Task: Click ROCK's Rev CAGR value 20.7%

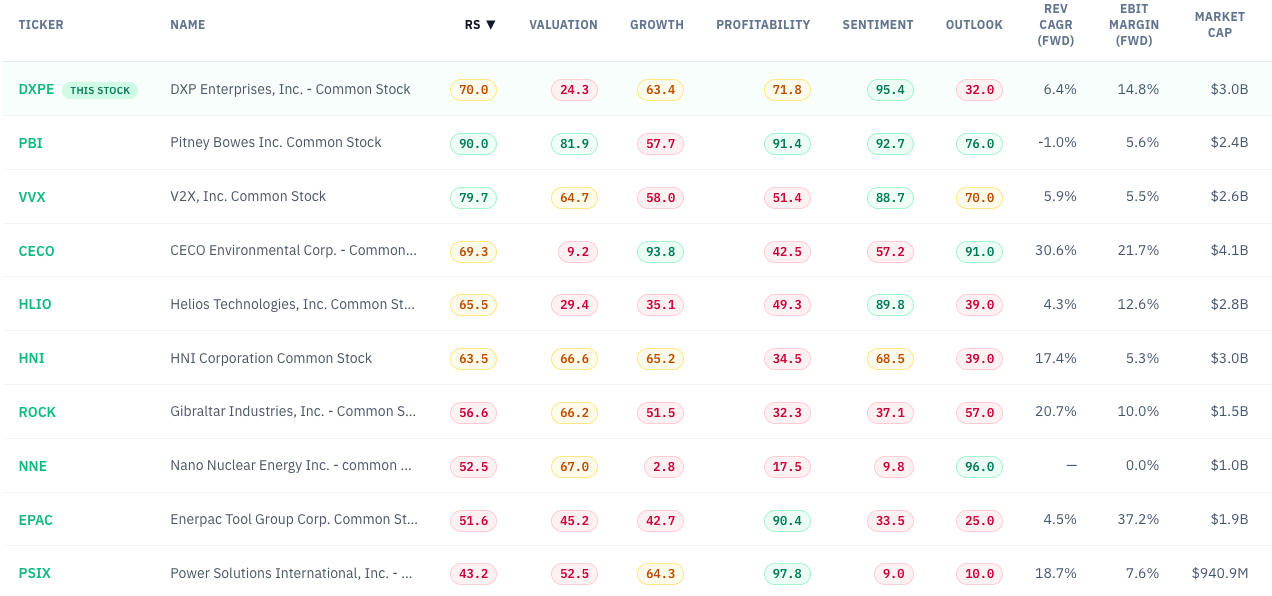Action: (1056, 413)
